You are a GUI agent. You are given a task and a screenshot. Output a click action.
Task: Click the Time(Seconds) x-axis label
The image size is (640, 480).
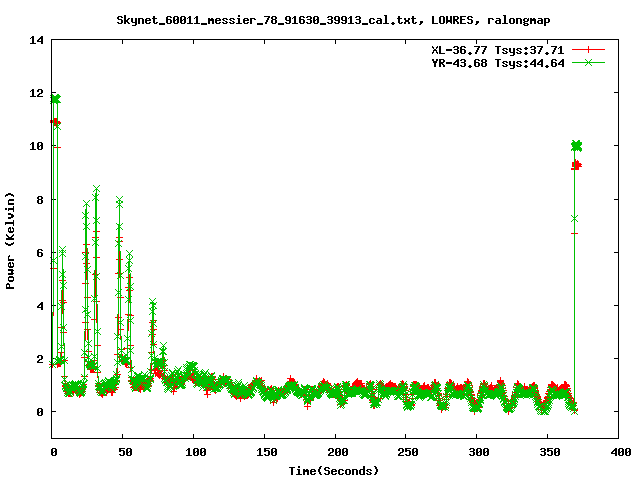(333, 471)
